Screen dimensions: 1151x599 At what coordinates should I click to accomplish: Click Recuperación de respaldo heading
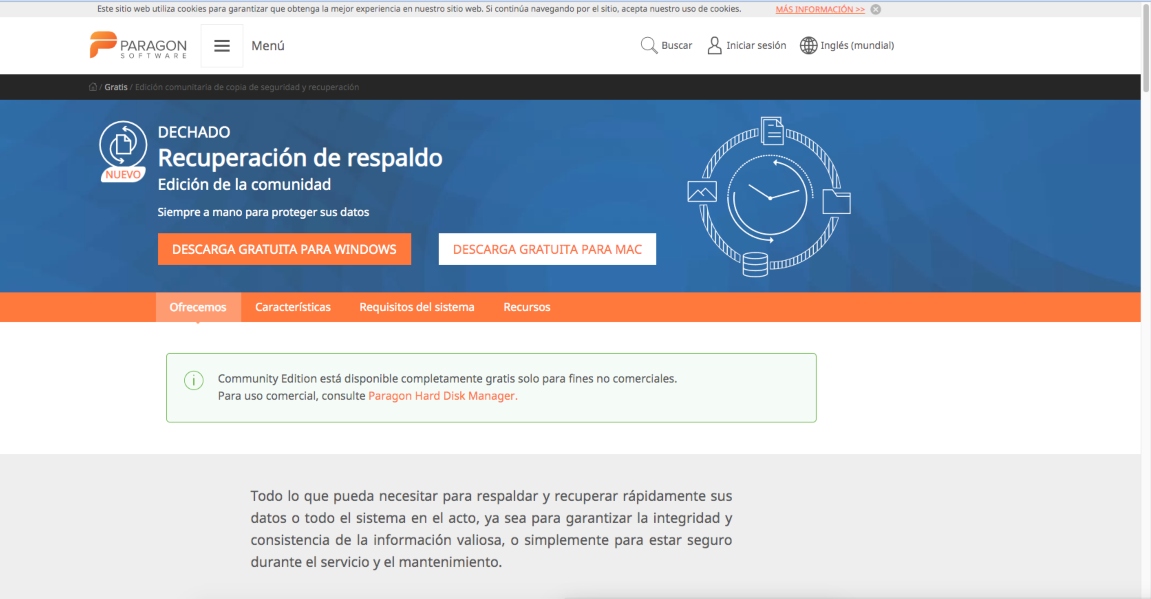tap(300, 158)
